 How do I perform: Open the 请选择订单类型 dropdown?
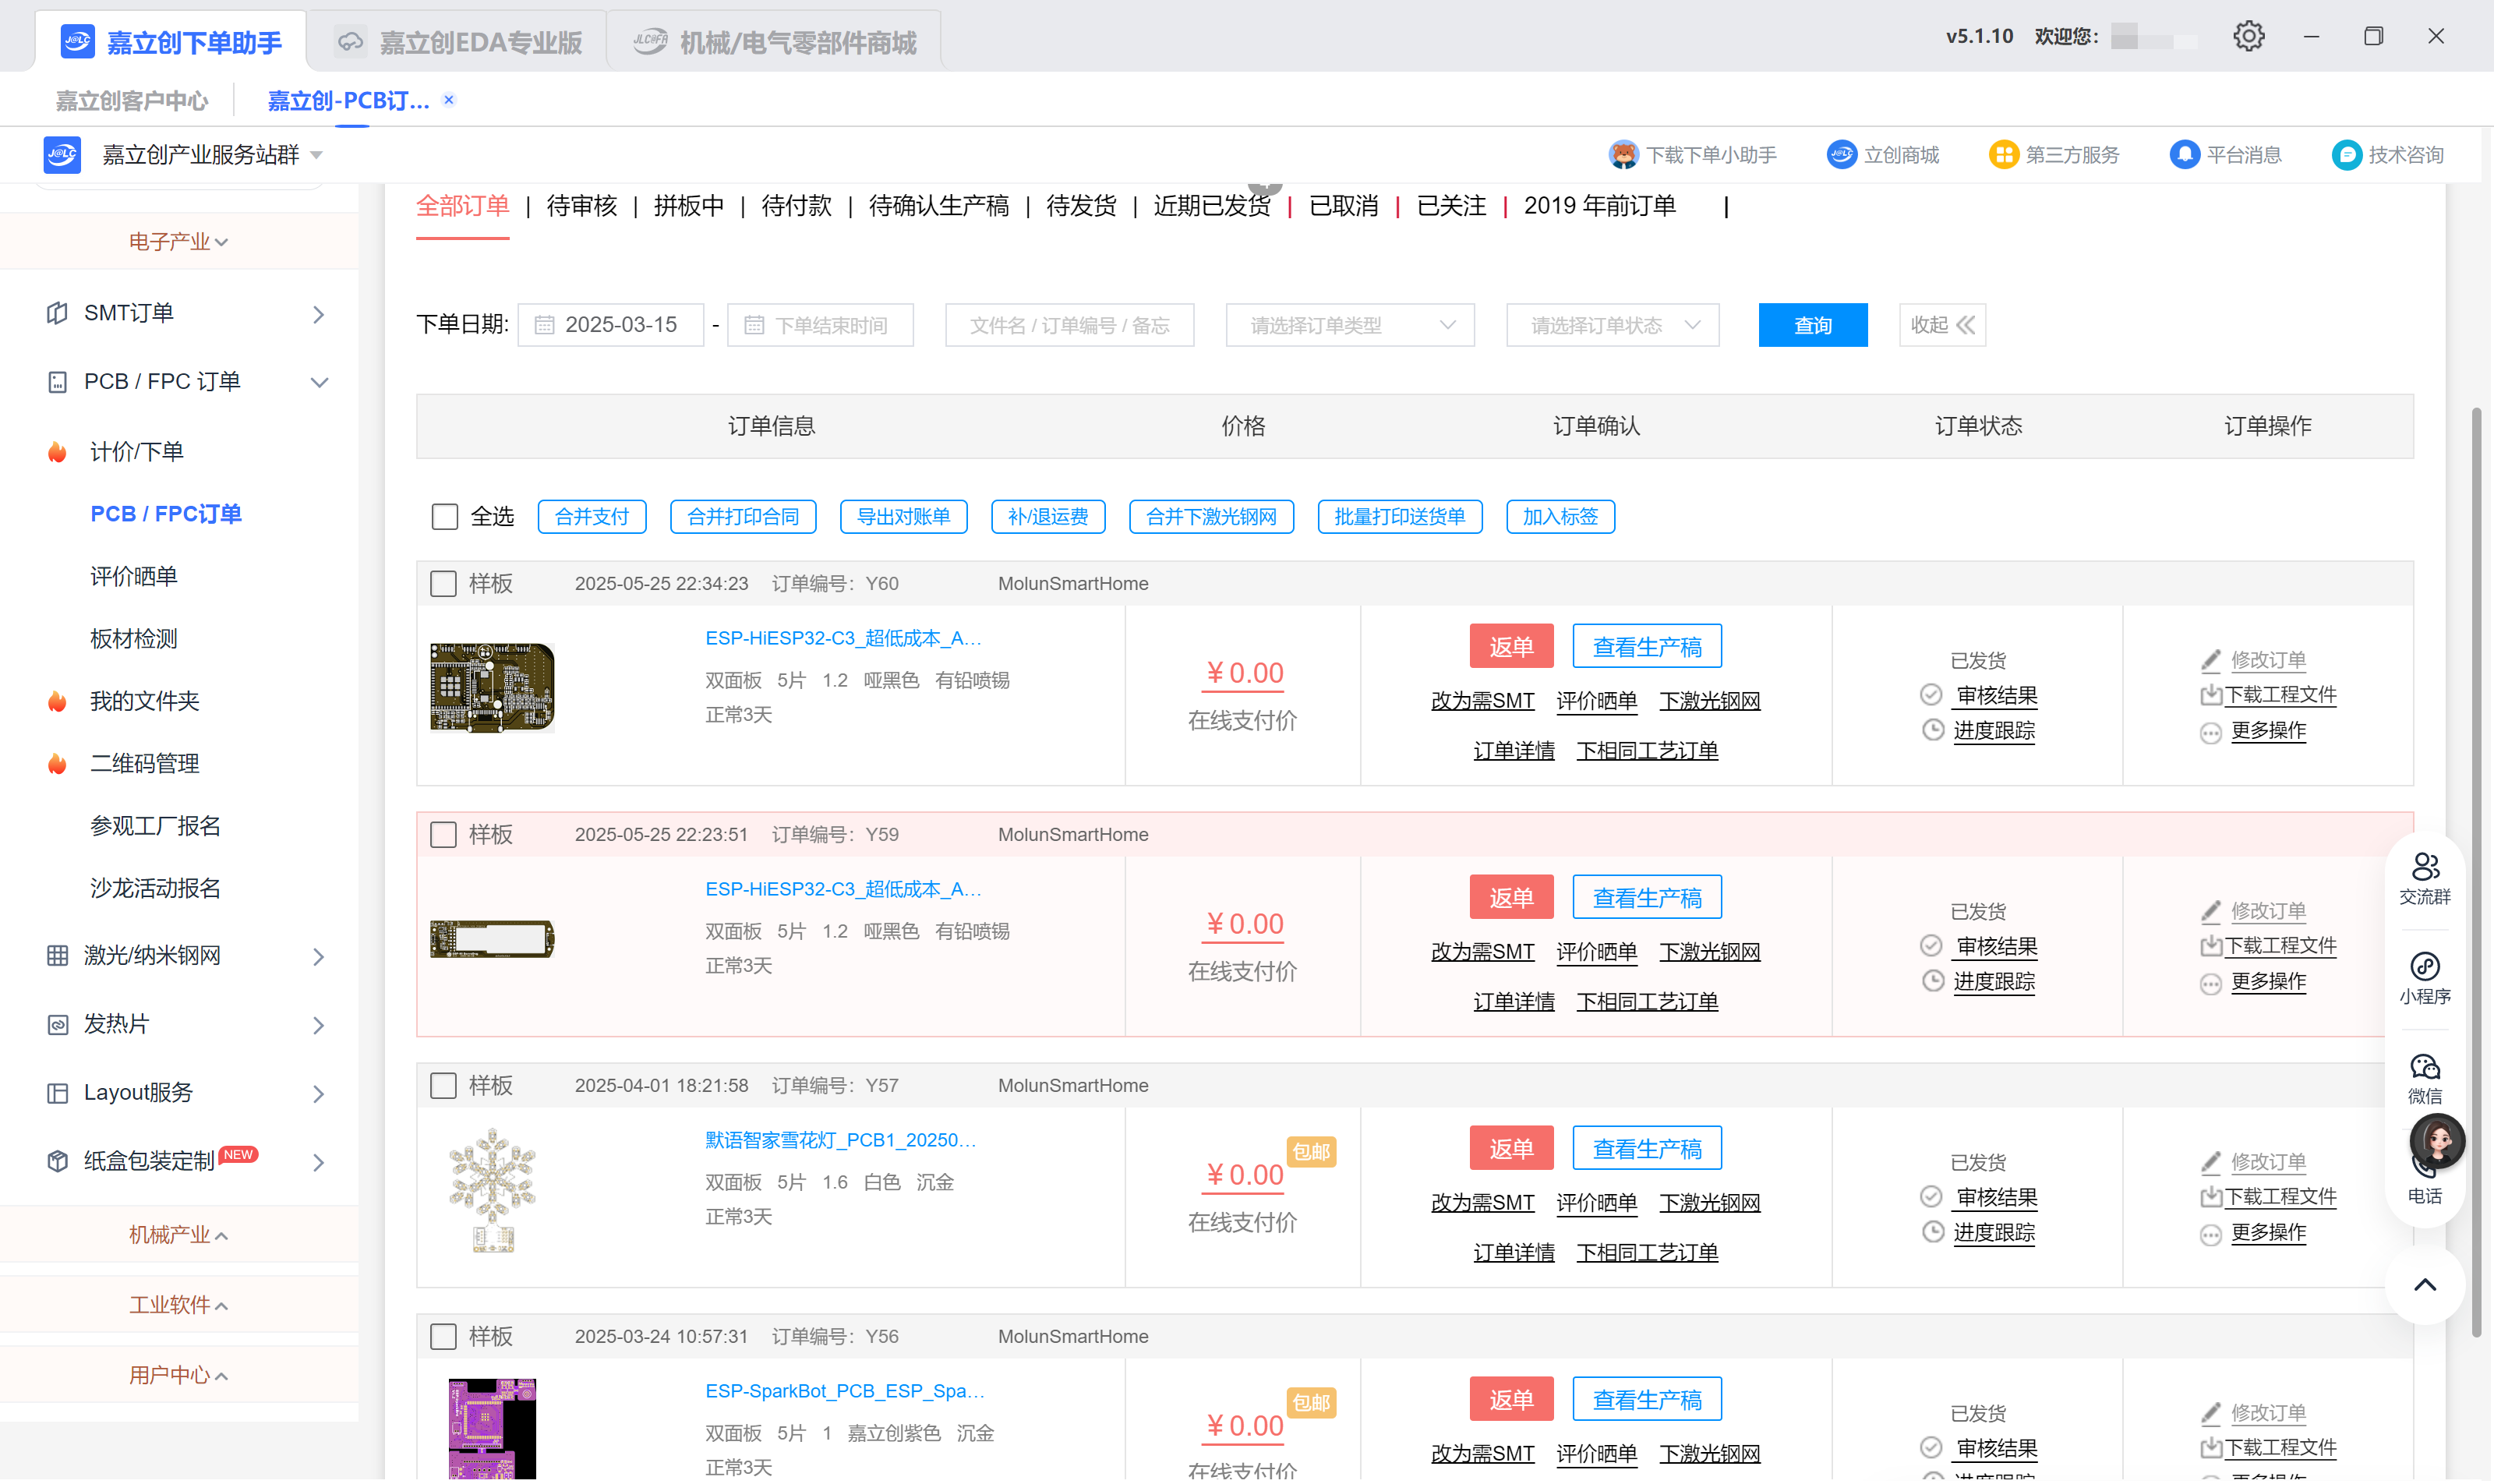pos(1349,325)
